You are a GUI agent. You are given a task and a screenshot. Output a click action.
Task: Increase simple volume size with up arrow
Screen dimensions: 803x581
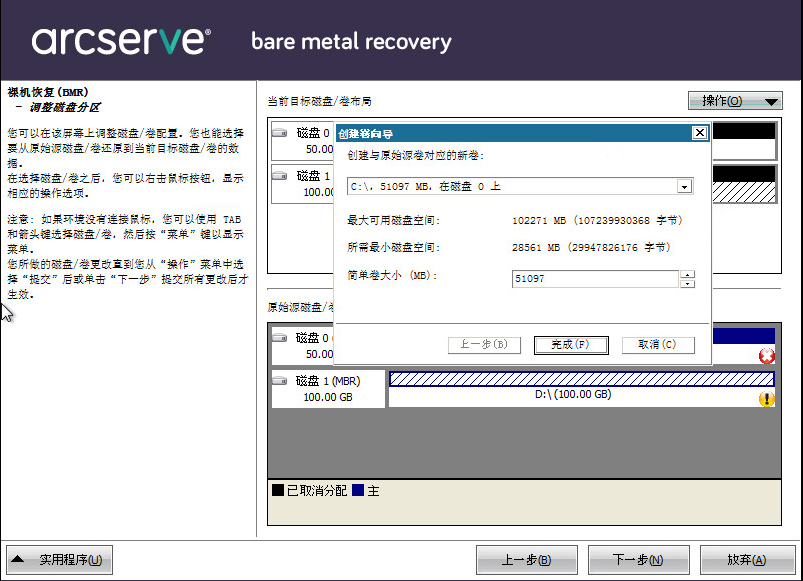(x=687, y=274)
